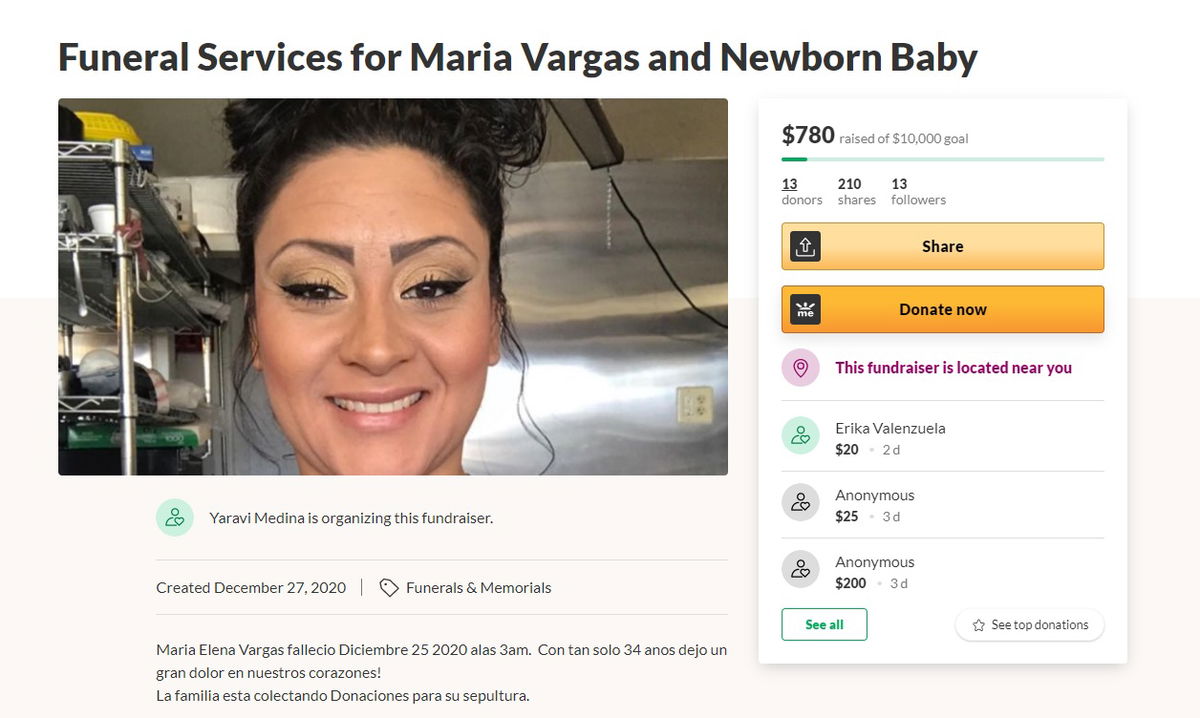The height and width of the screenshot is (718, 1200).
Task: Click the avatar of the $200 Anonymous donor
Action: [x=800, y=570]
